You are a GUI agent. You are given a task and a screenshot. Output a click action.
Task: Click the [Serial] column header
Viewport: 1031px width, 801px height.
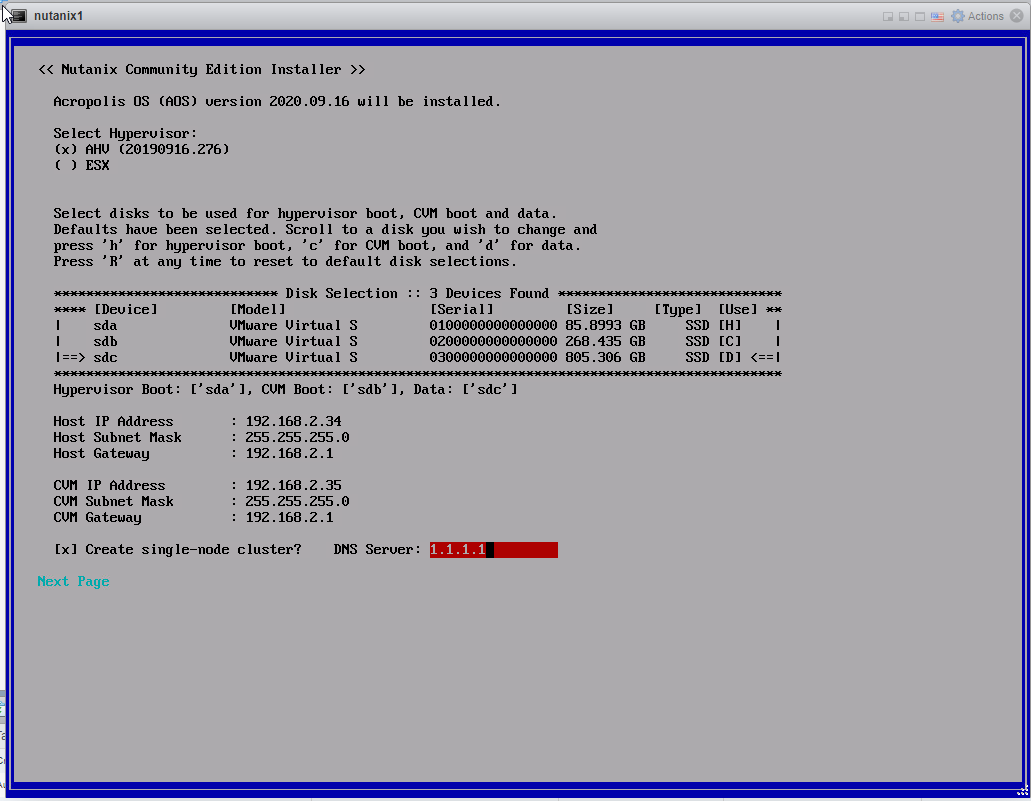[462, 309]
